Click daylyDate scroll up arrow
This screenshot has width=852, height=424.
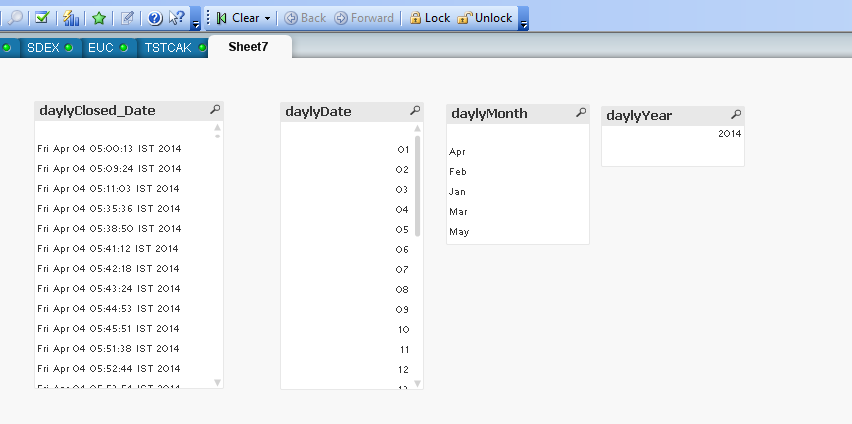click(417, 128)
